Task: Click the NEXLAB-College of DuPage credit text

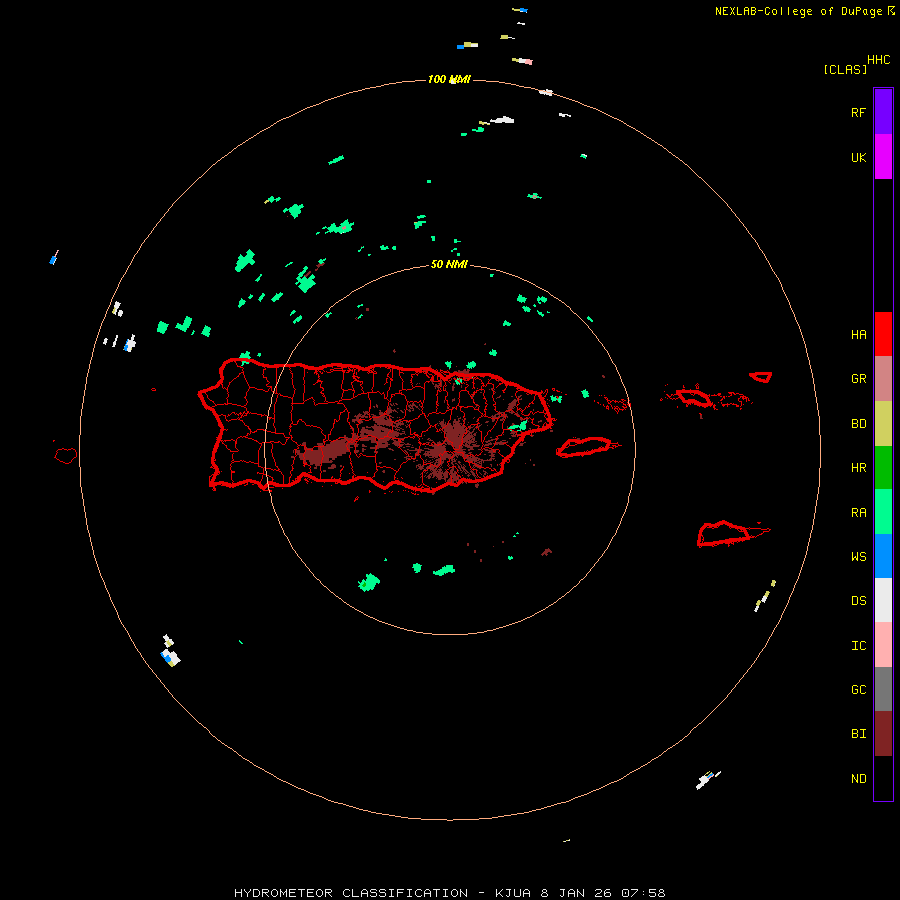Action: (805, 11)
